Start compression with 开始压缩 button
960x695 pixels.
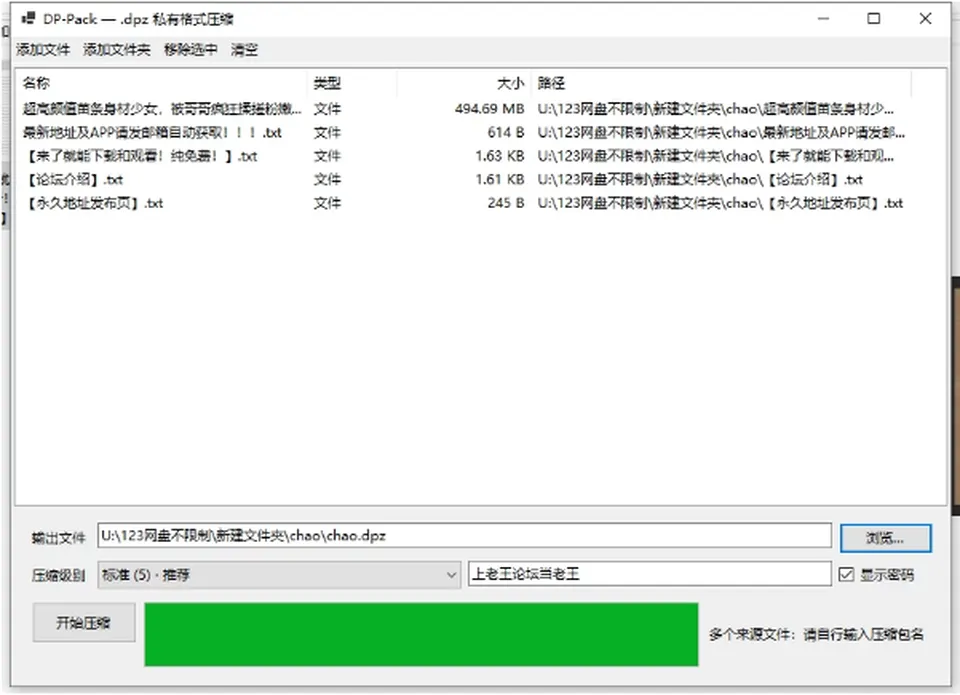[x=84, y=623]
